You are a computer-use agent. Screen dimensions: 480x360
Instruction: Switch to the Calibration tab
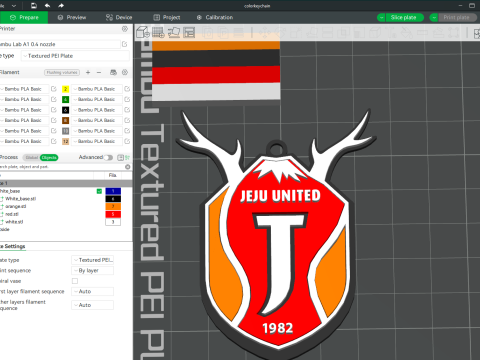[215, 17]
